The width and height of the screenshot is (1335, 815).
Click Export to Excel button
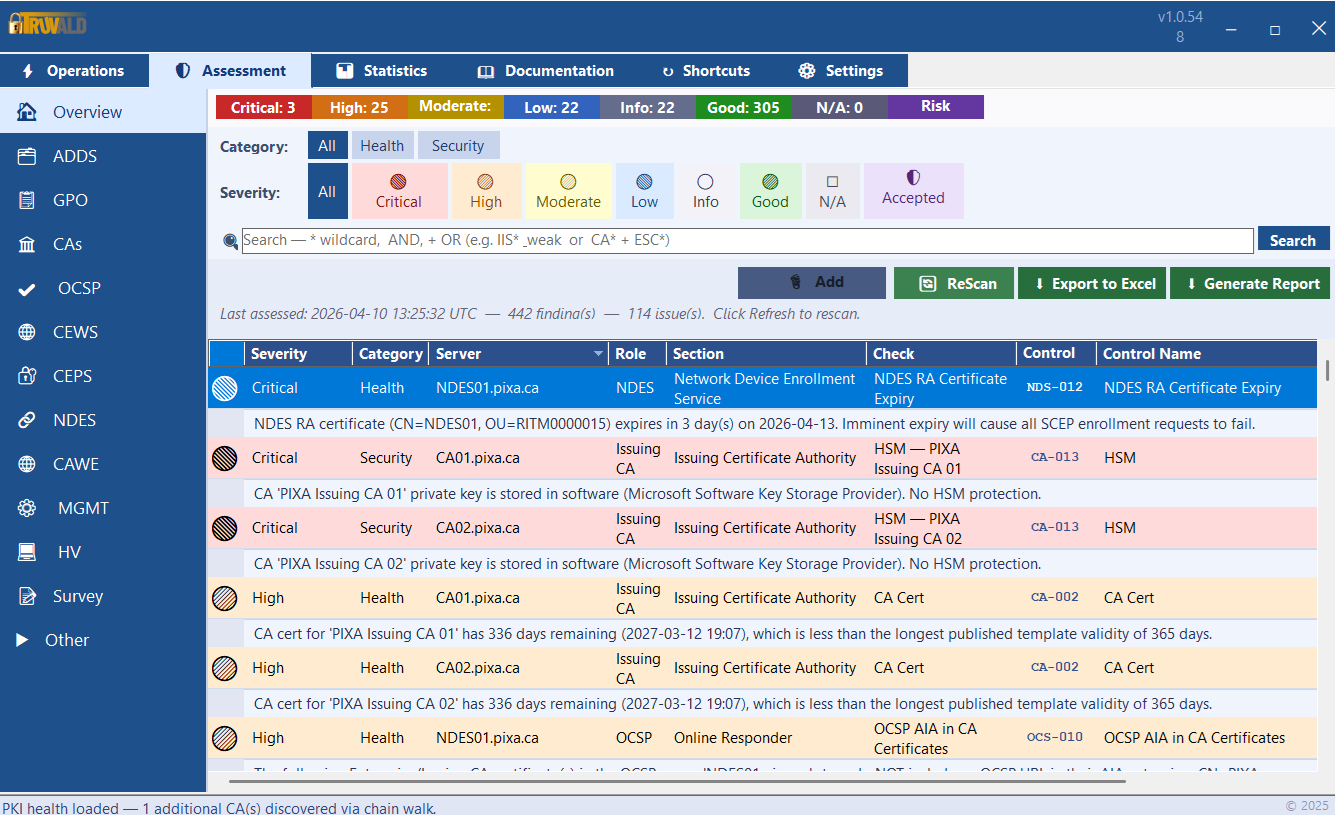point(1093,283)
